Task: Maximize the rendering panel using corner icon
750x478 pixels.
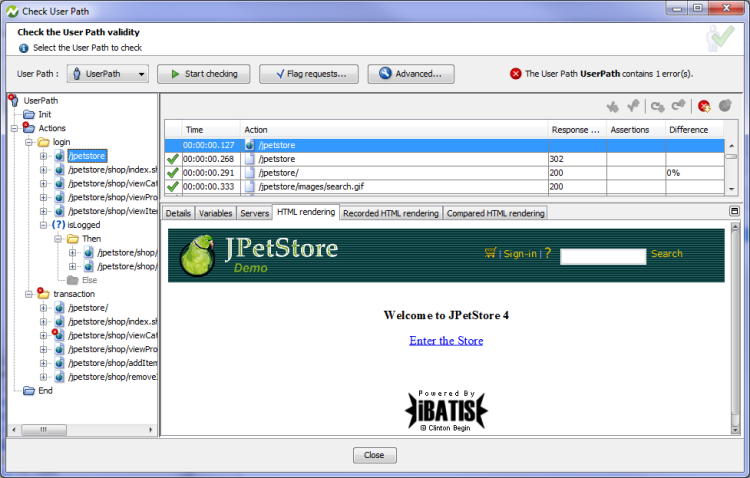Action: click(735, 212)
